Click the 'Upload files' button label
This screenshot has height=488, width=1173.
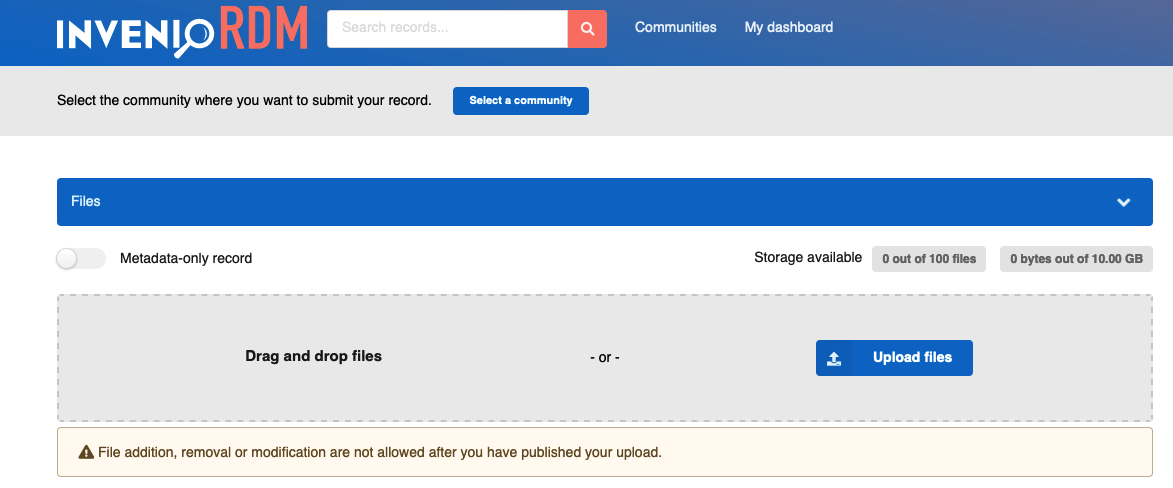click(912, 357)
